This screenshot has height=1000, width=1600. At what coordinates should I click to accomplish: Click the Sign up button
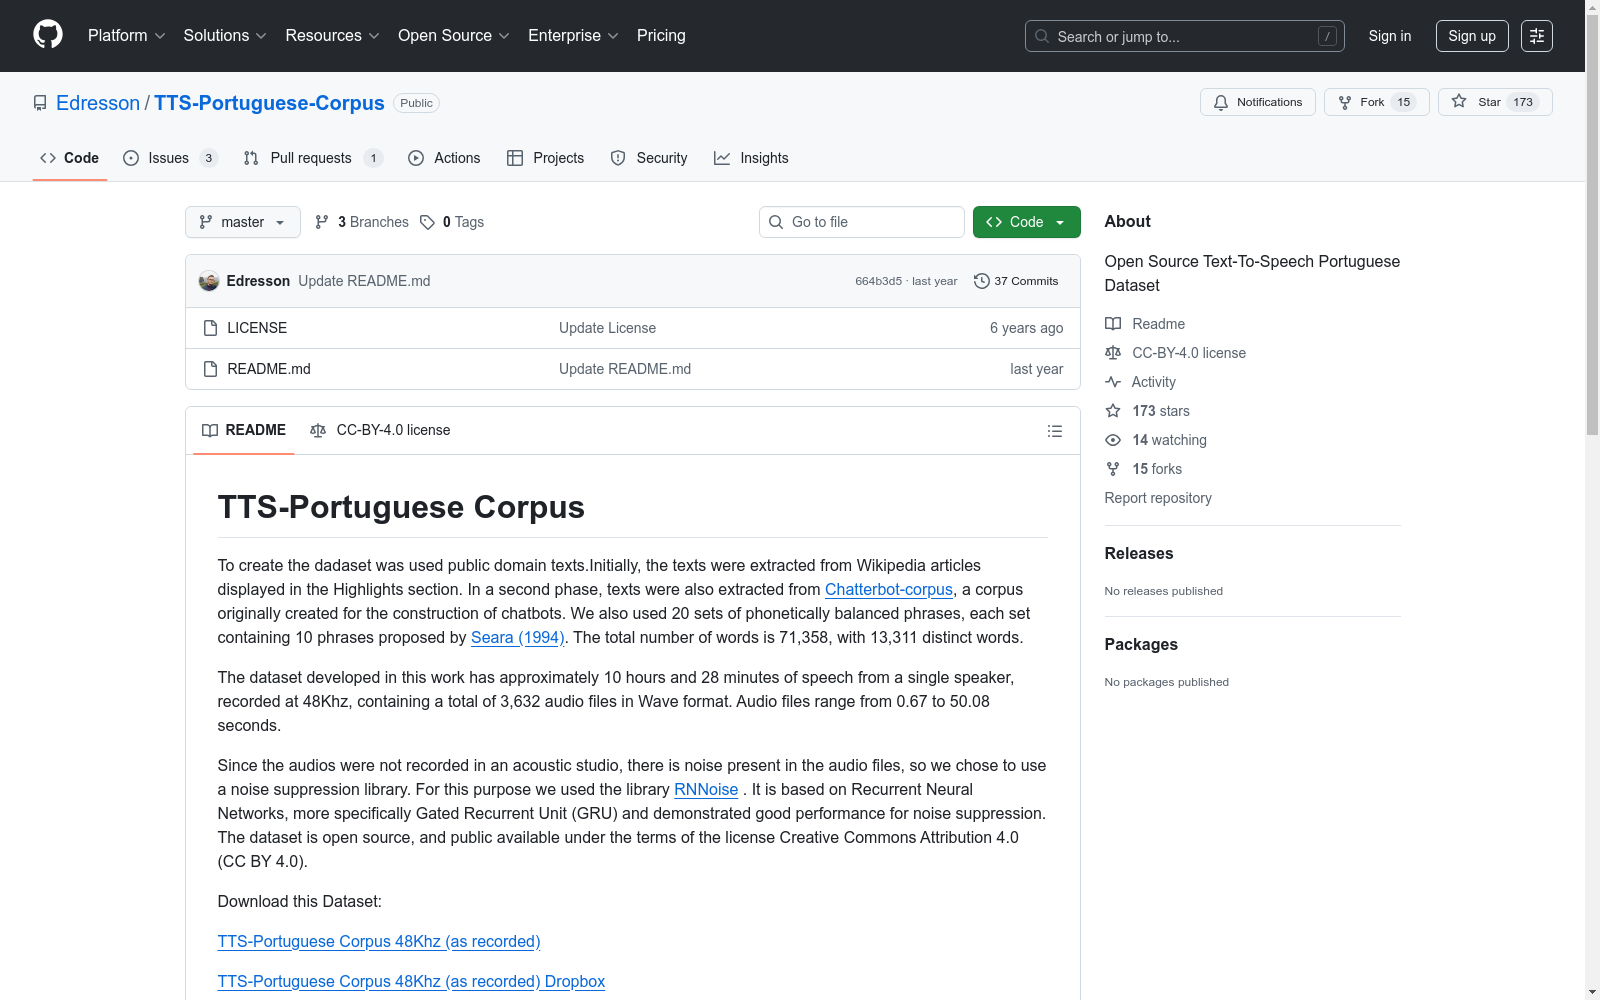pos(1471,36)
